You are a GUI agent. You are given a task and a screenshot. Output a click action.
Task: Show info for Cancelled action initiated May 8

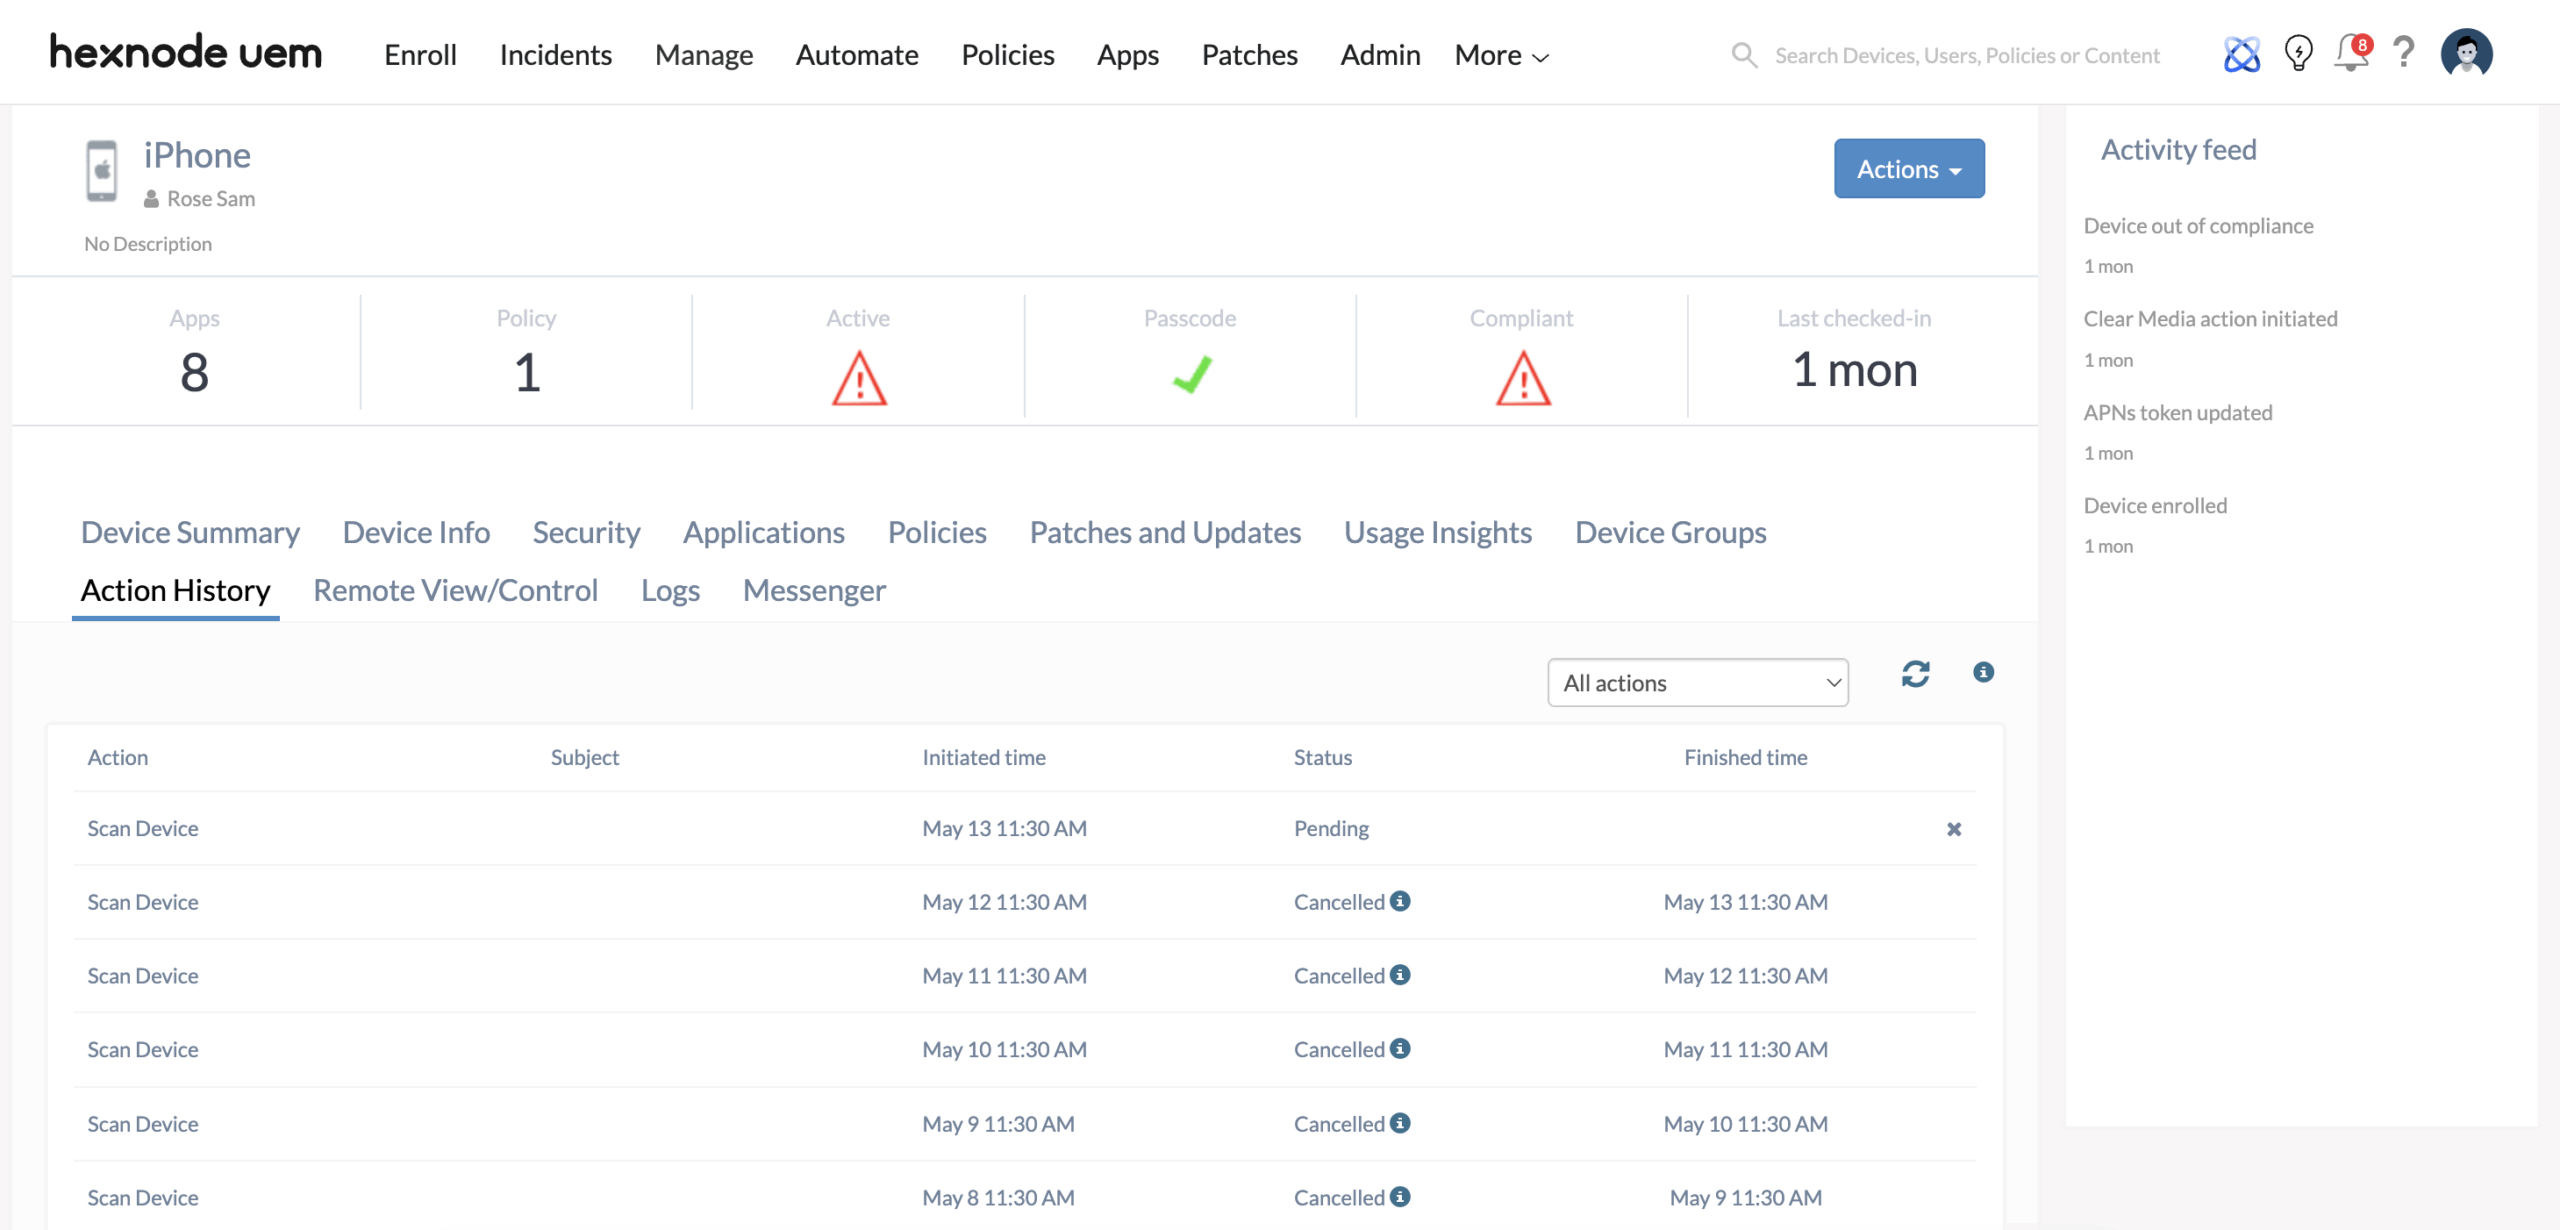tap(1400, 1197)
